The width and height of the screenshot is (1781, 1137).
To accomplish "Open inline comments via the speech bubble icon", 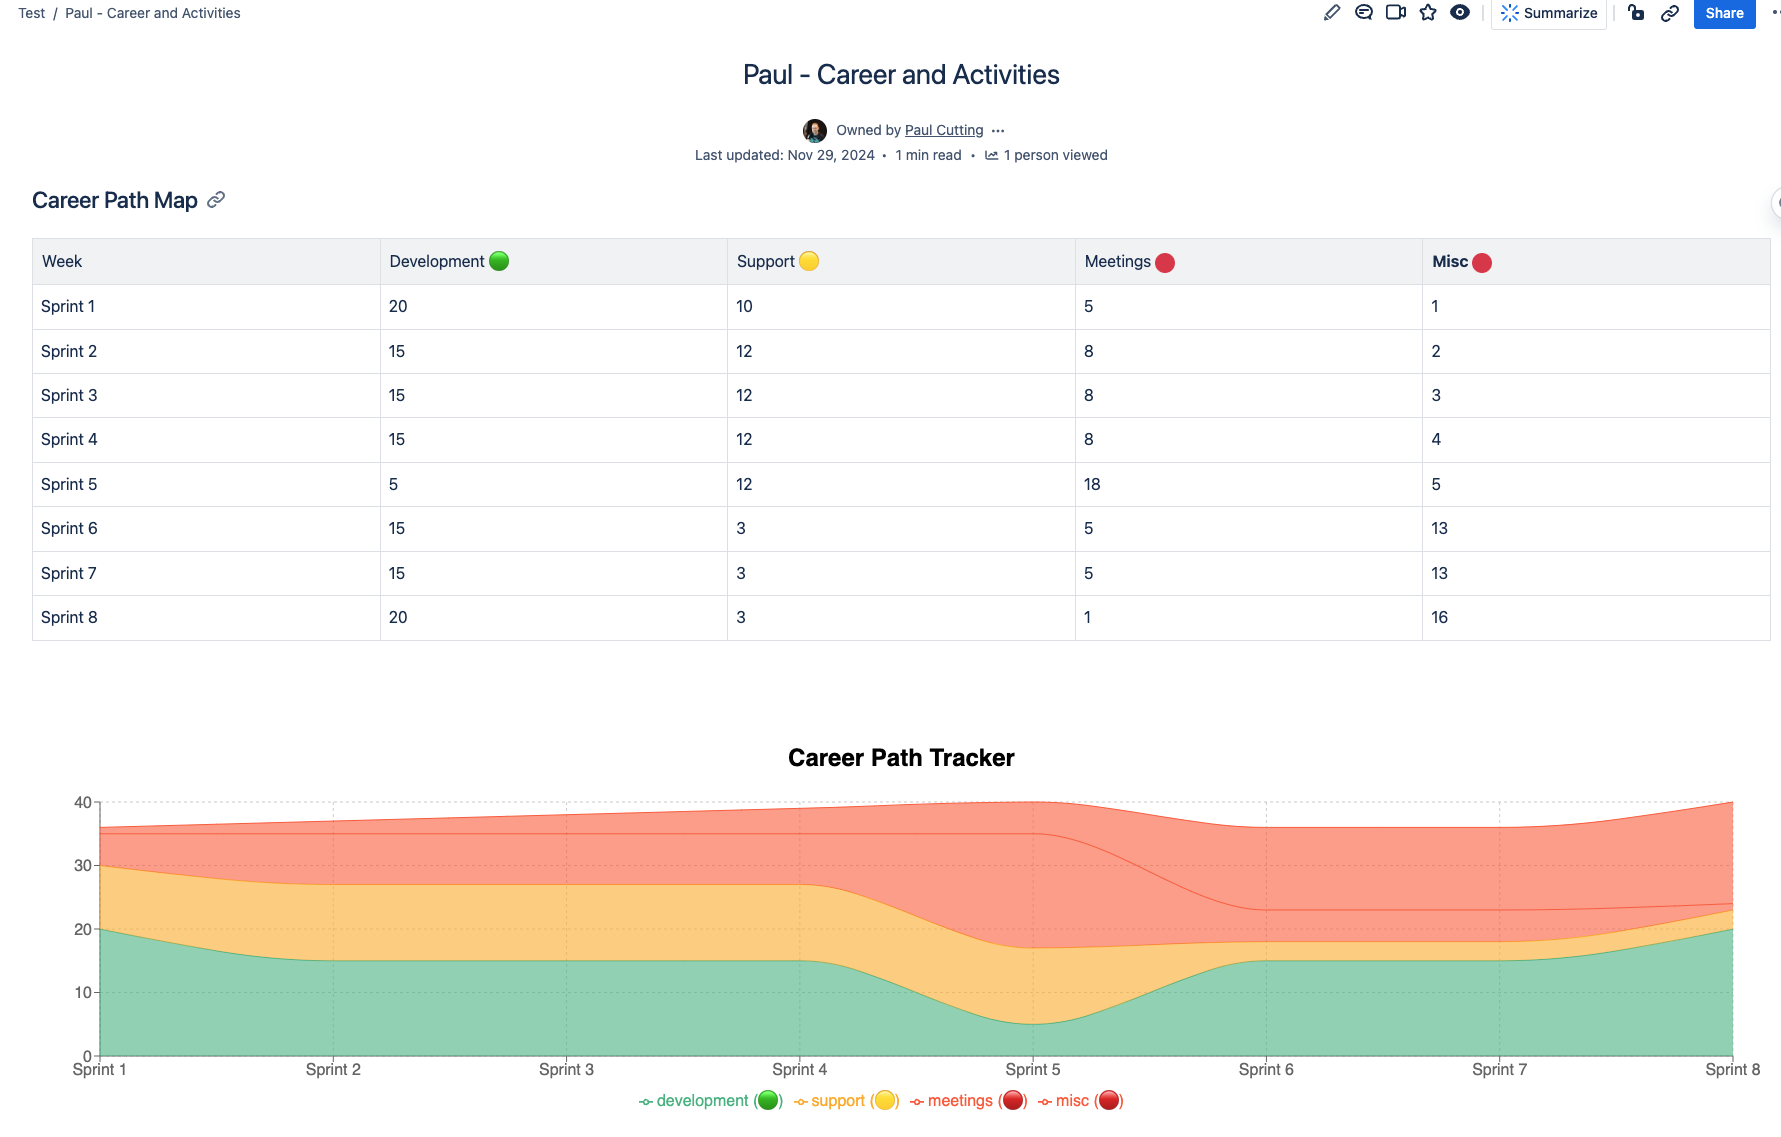I will pyautogui.click(x=1363, y=13).
